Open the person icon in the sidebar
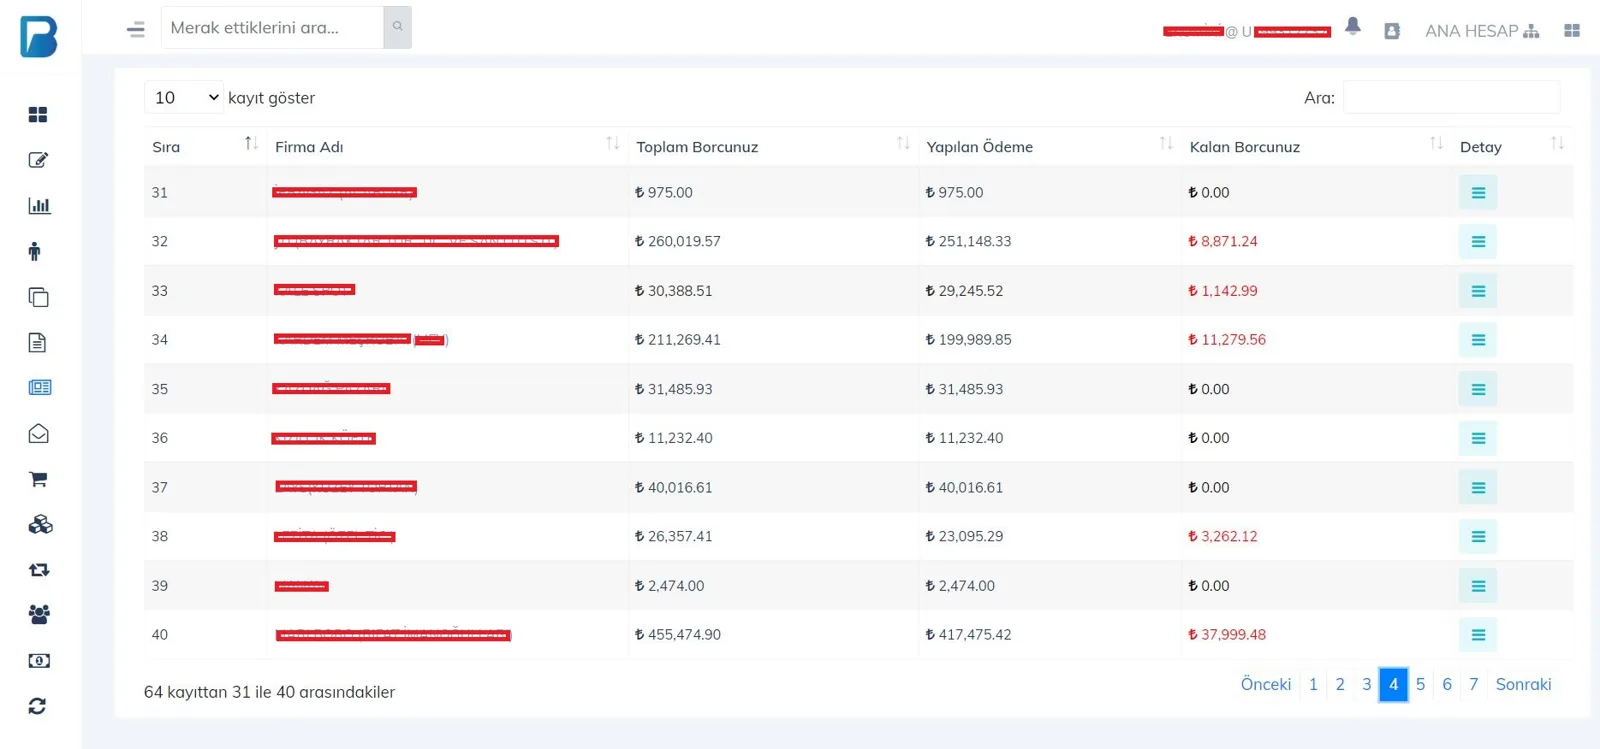This screenshot has height=749, width=1600. coord(35,251)
